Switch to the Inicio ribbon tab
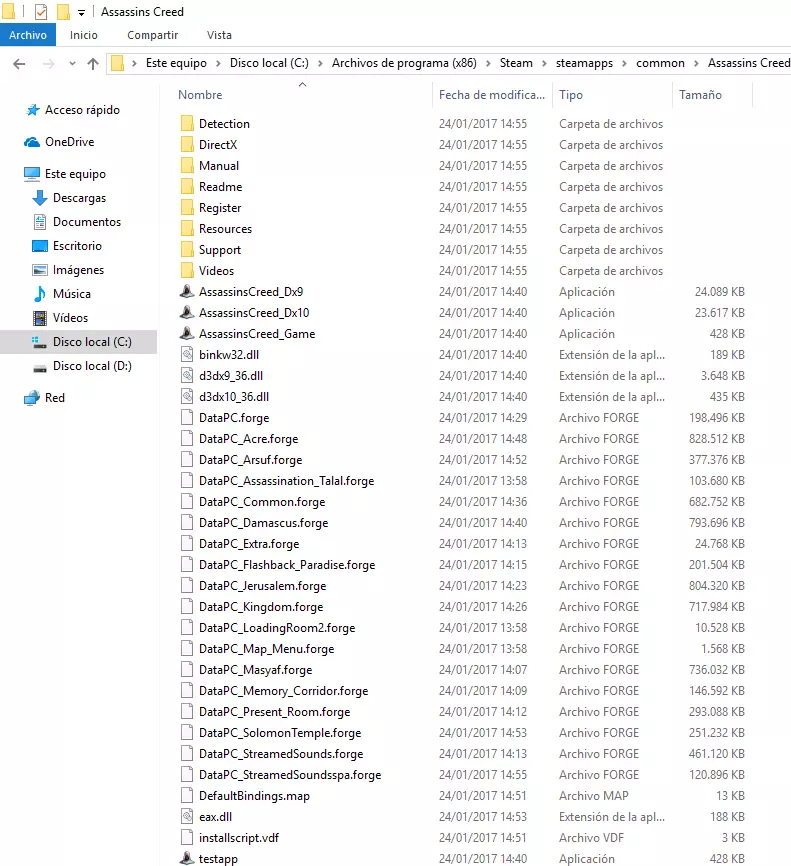 pyautogui.click(x=83, y=35)
